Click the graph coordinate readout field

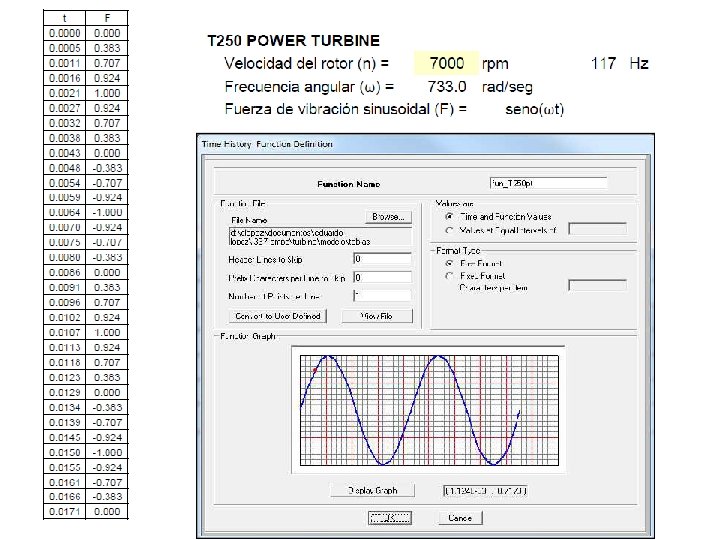tap(485, 491)
